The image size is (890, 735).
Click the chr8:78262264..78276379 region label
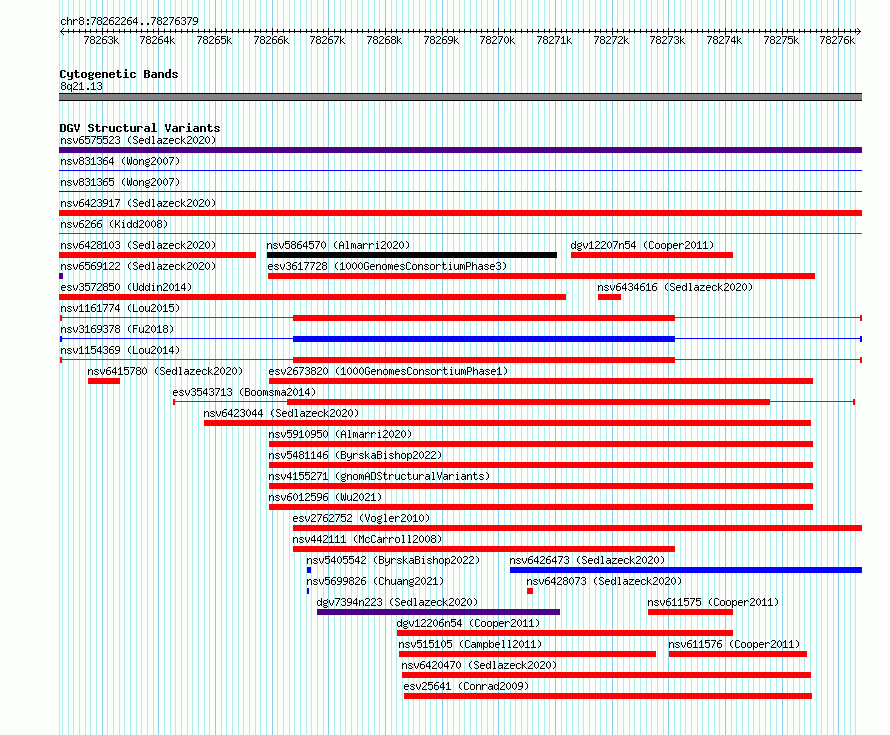click(x=129, y=21)
